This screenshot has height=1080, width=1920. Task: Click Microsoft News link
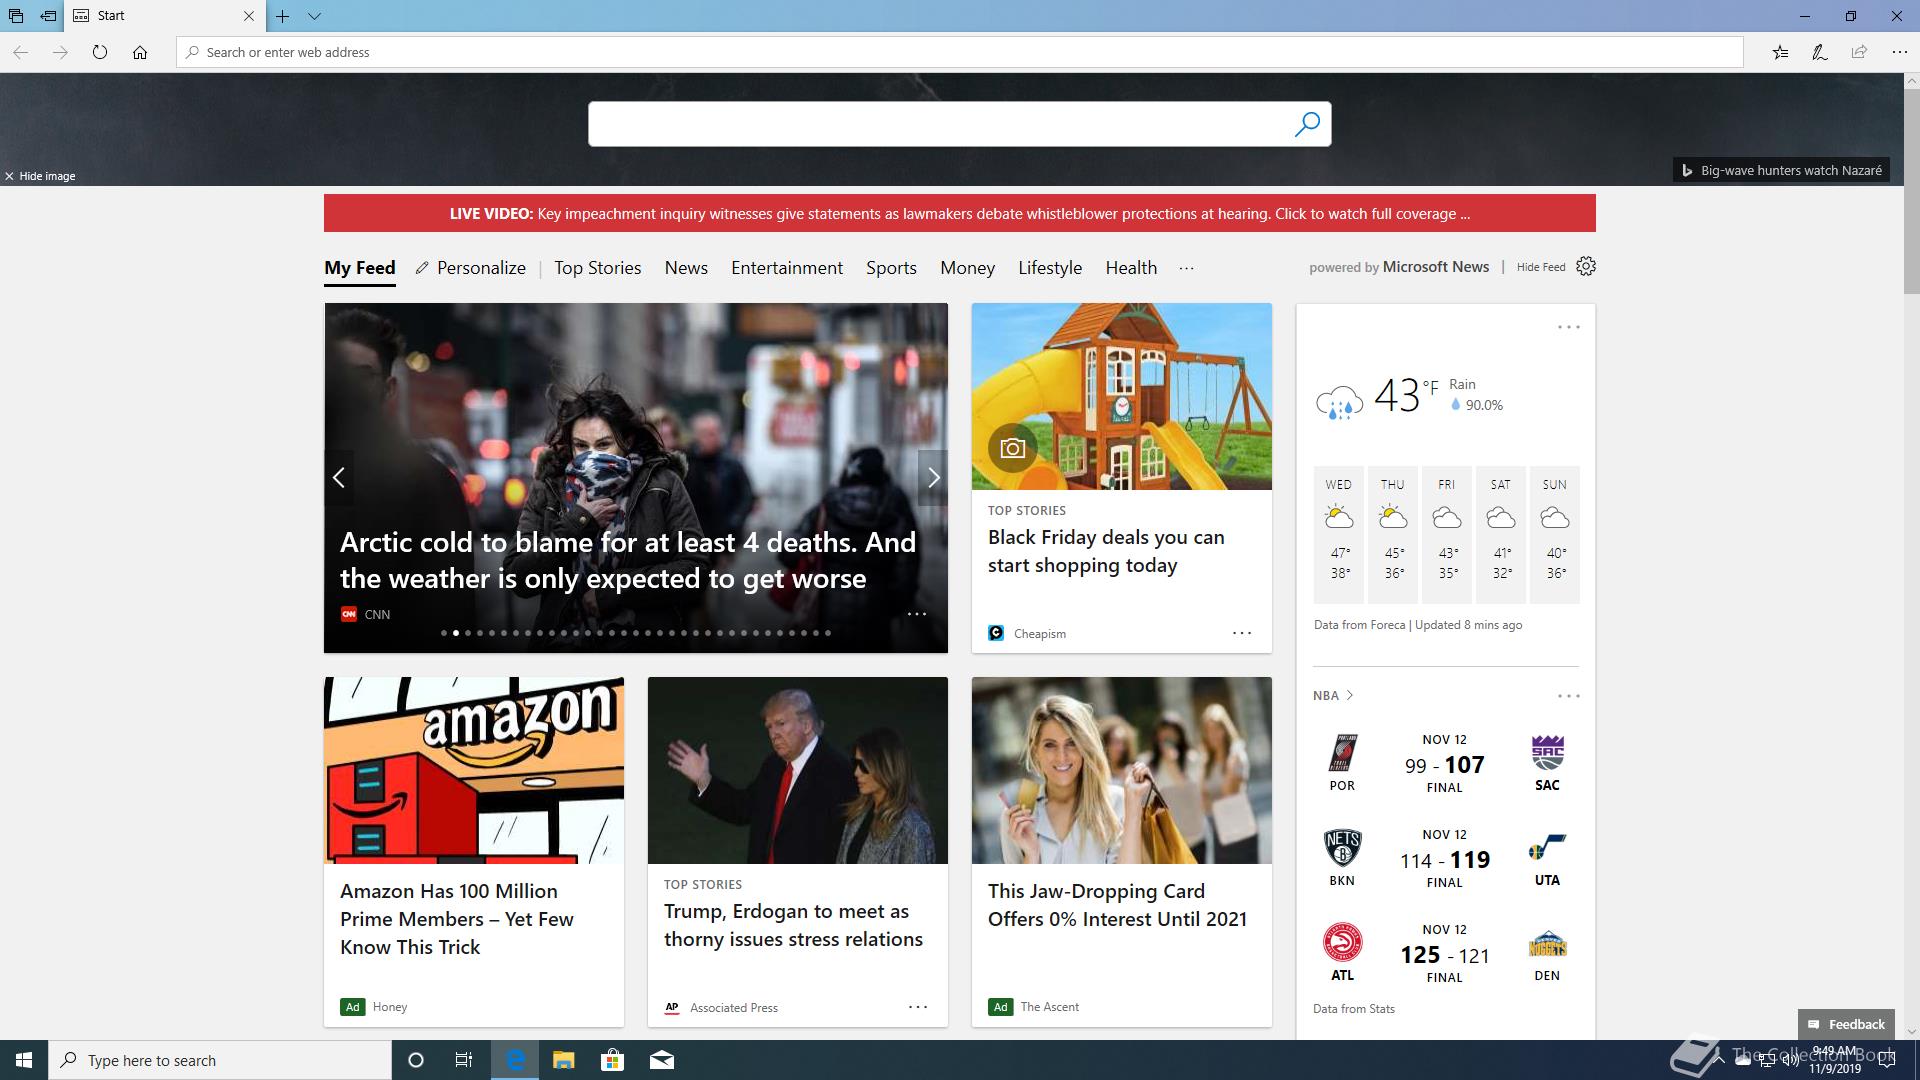(x=1436, y=267)
